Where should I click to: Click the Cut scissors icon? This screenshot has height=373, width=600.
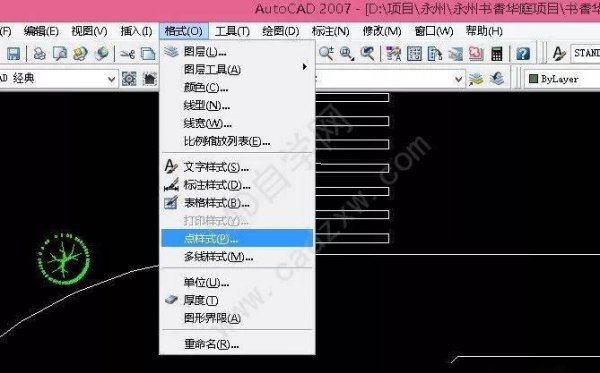[x=127, y=54]
